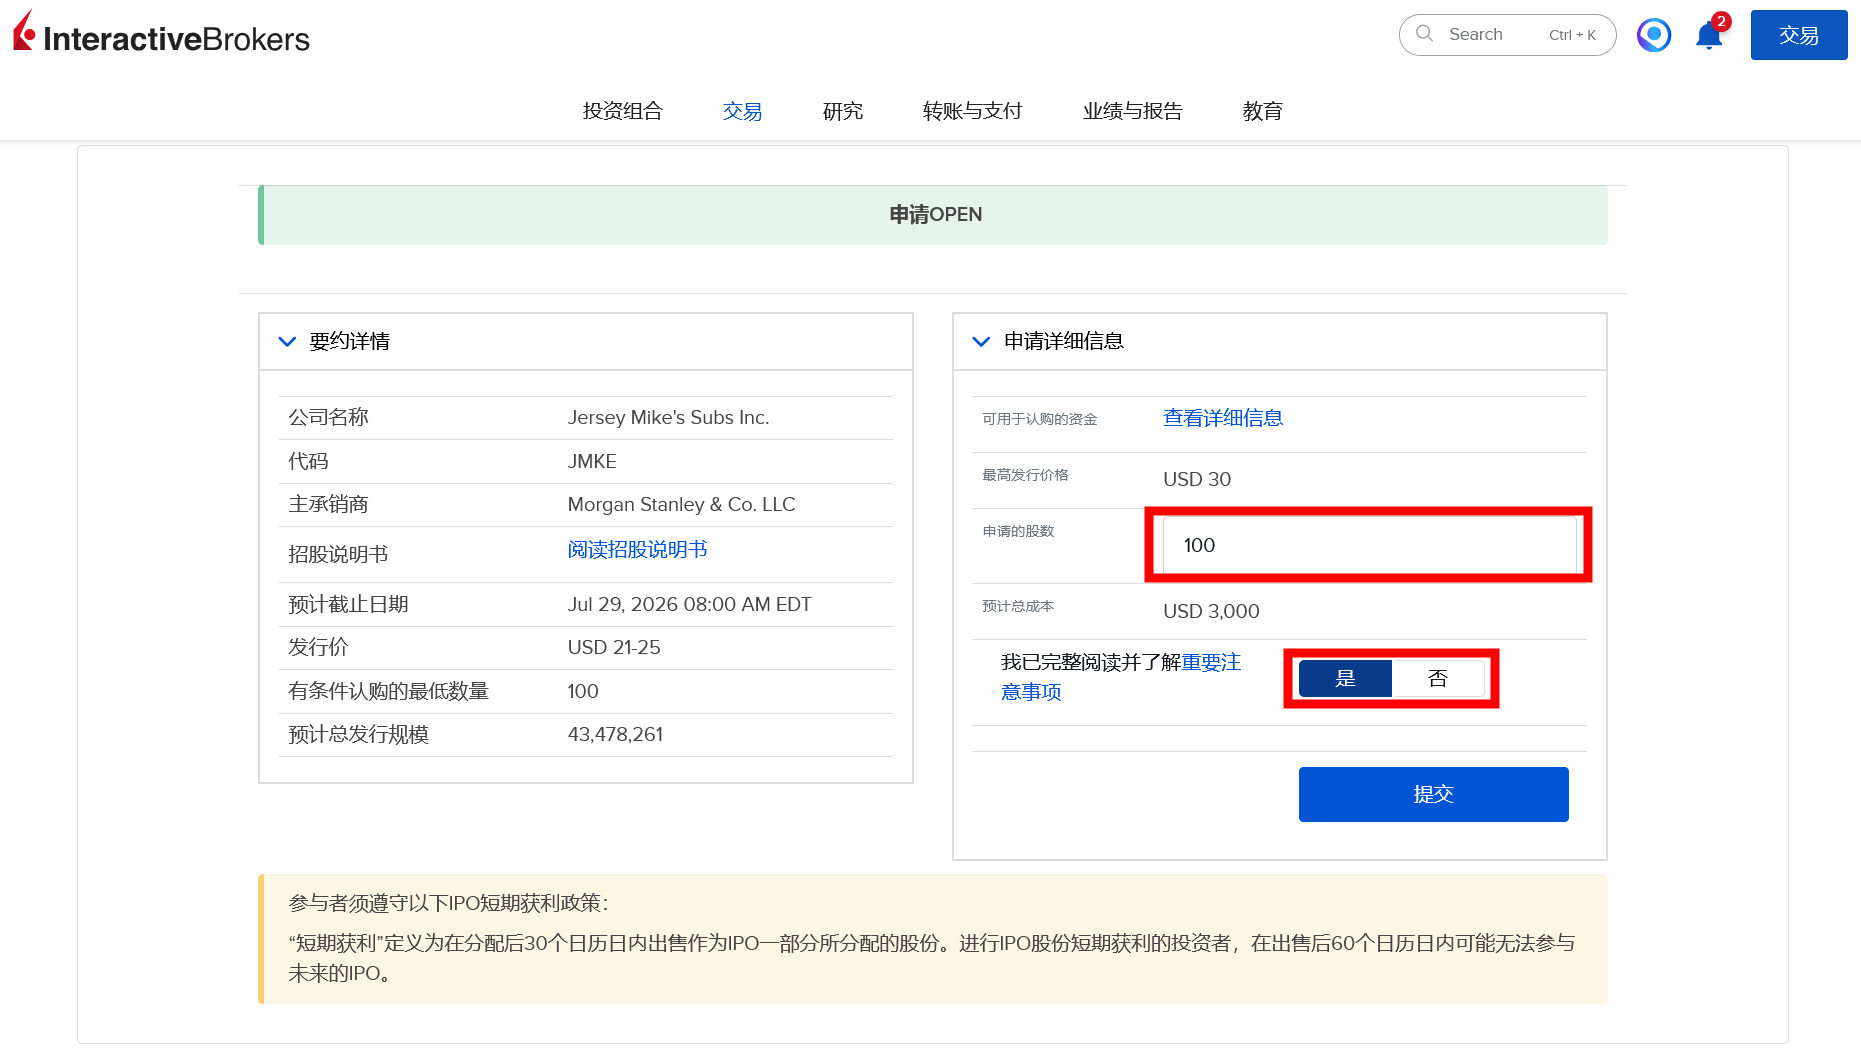Viewport: 1861px width, 1057px height.
Task: Click the 最高发行价格 label
Action: (1025, 475)
